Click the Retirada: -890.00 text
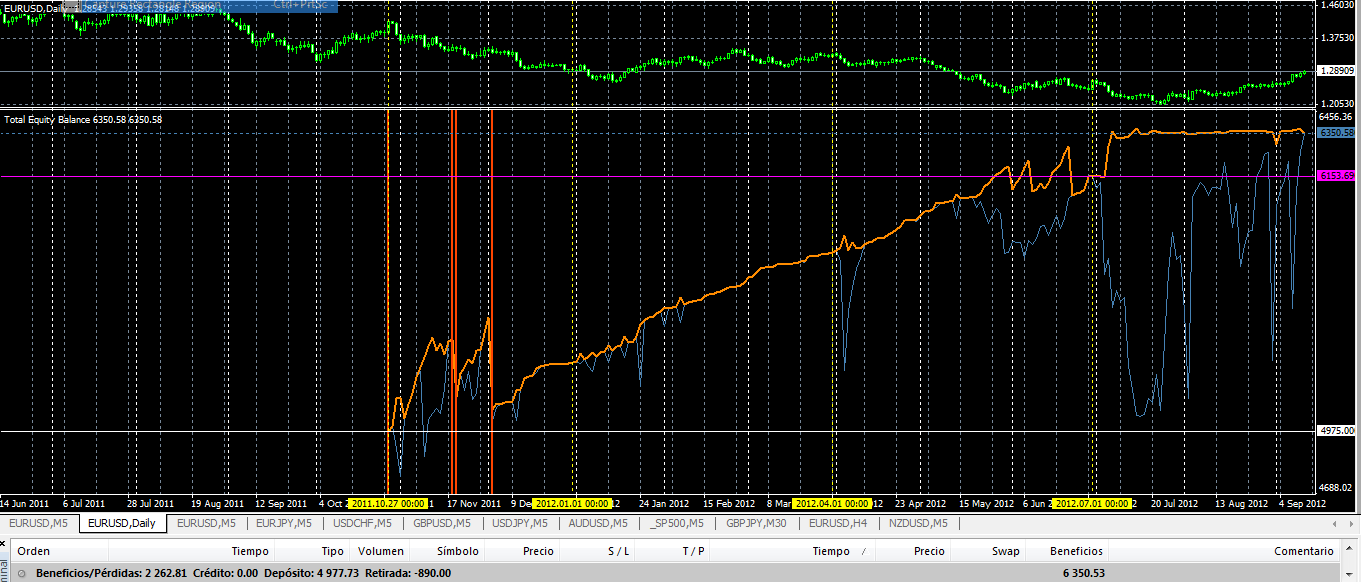 (408, 574)
